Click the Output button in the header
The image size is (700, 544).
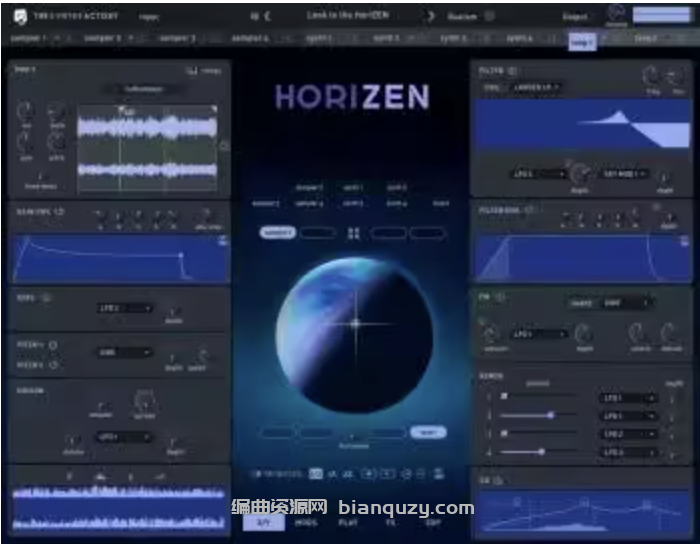(x=575, y=16)
